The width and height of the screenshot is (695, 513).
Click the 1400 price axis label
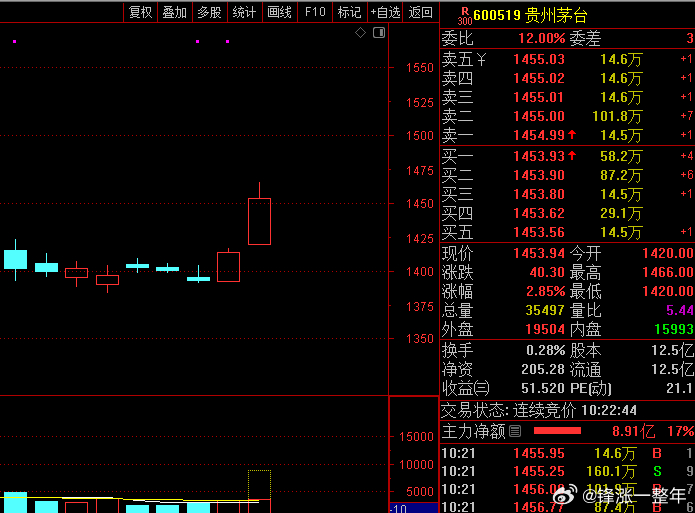point(420,272)
